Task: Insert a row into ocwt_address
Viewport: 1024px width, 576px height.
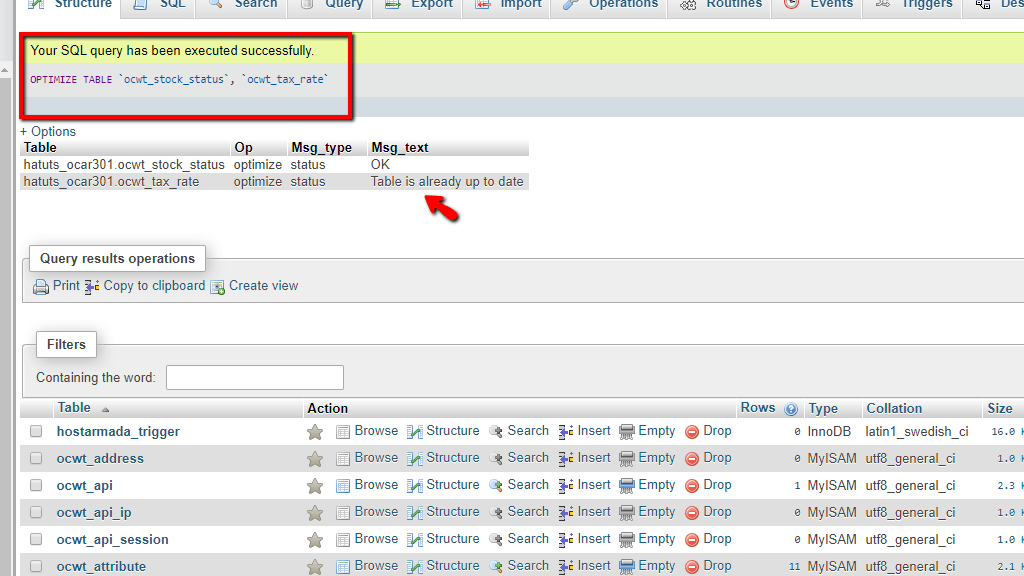Action: click(594, 457)
